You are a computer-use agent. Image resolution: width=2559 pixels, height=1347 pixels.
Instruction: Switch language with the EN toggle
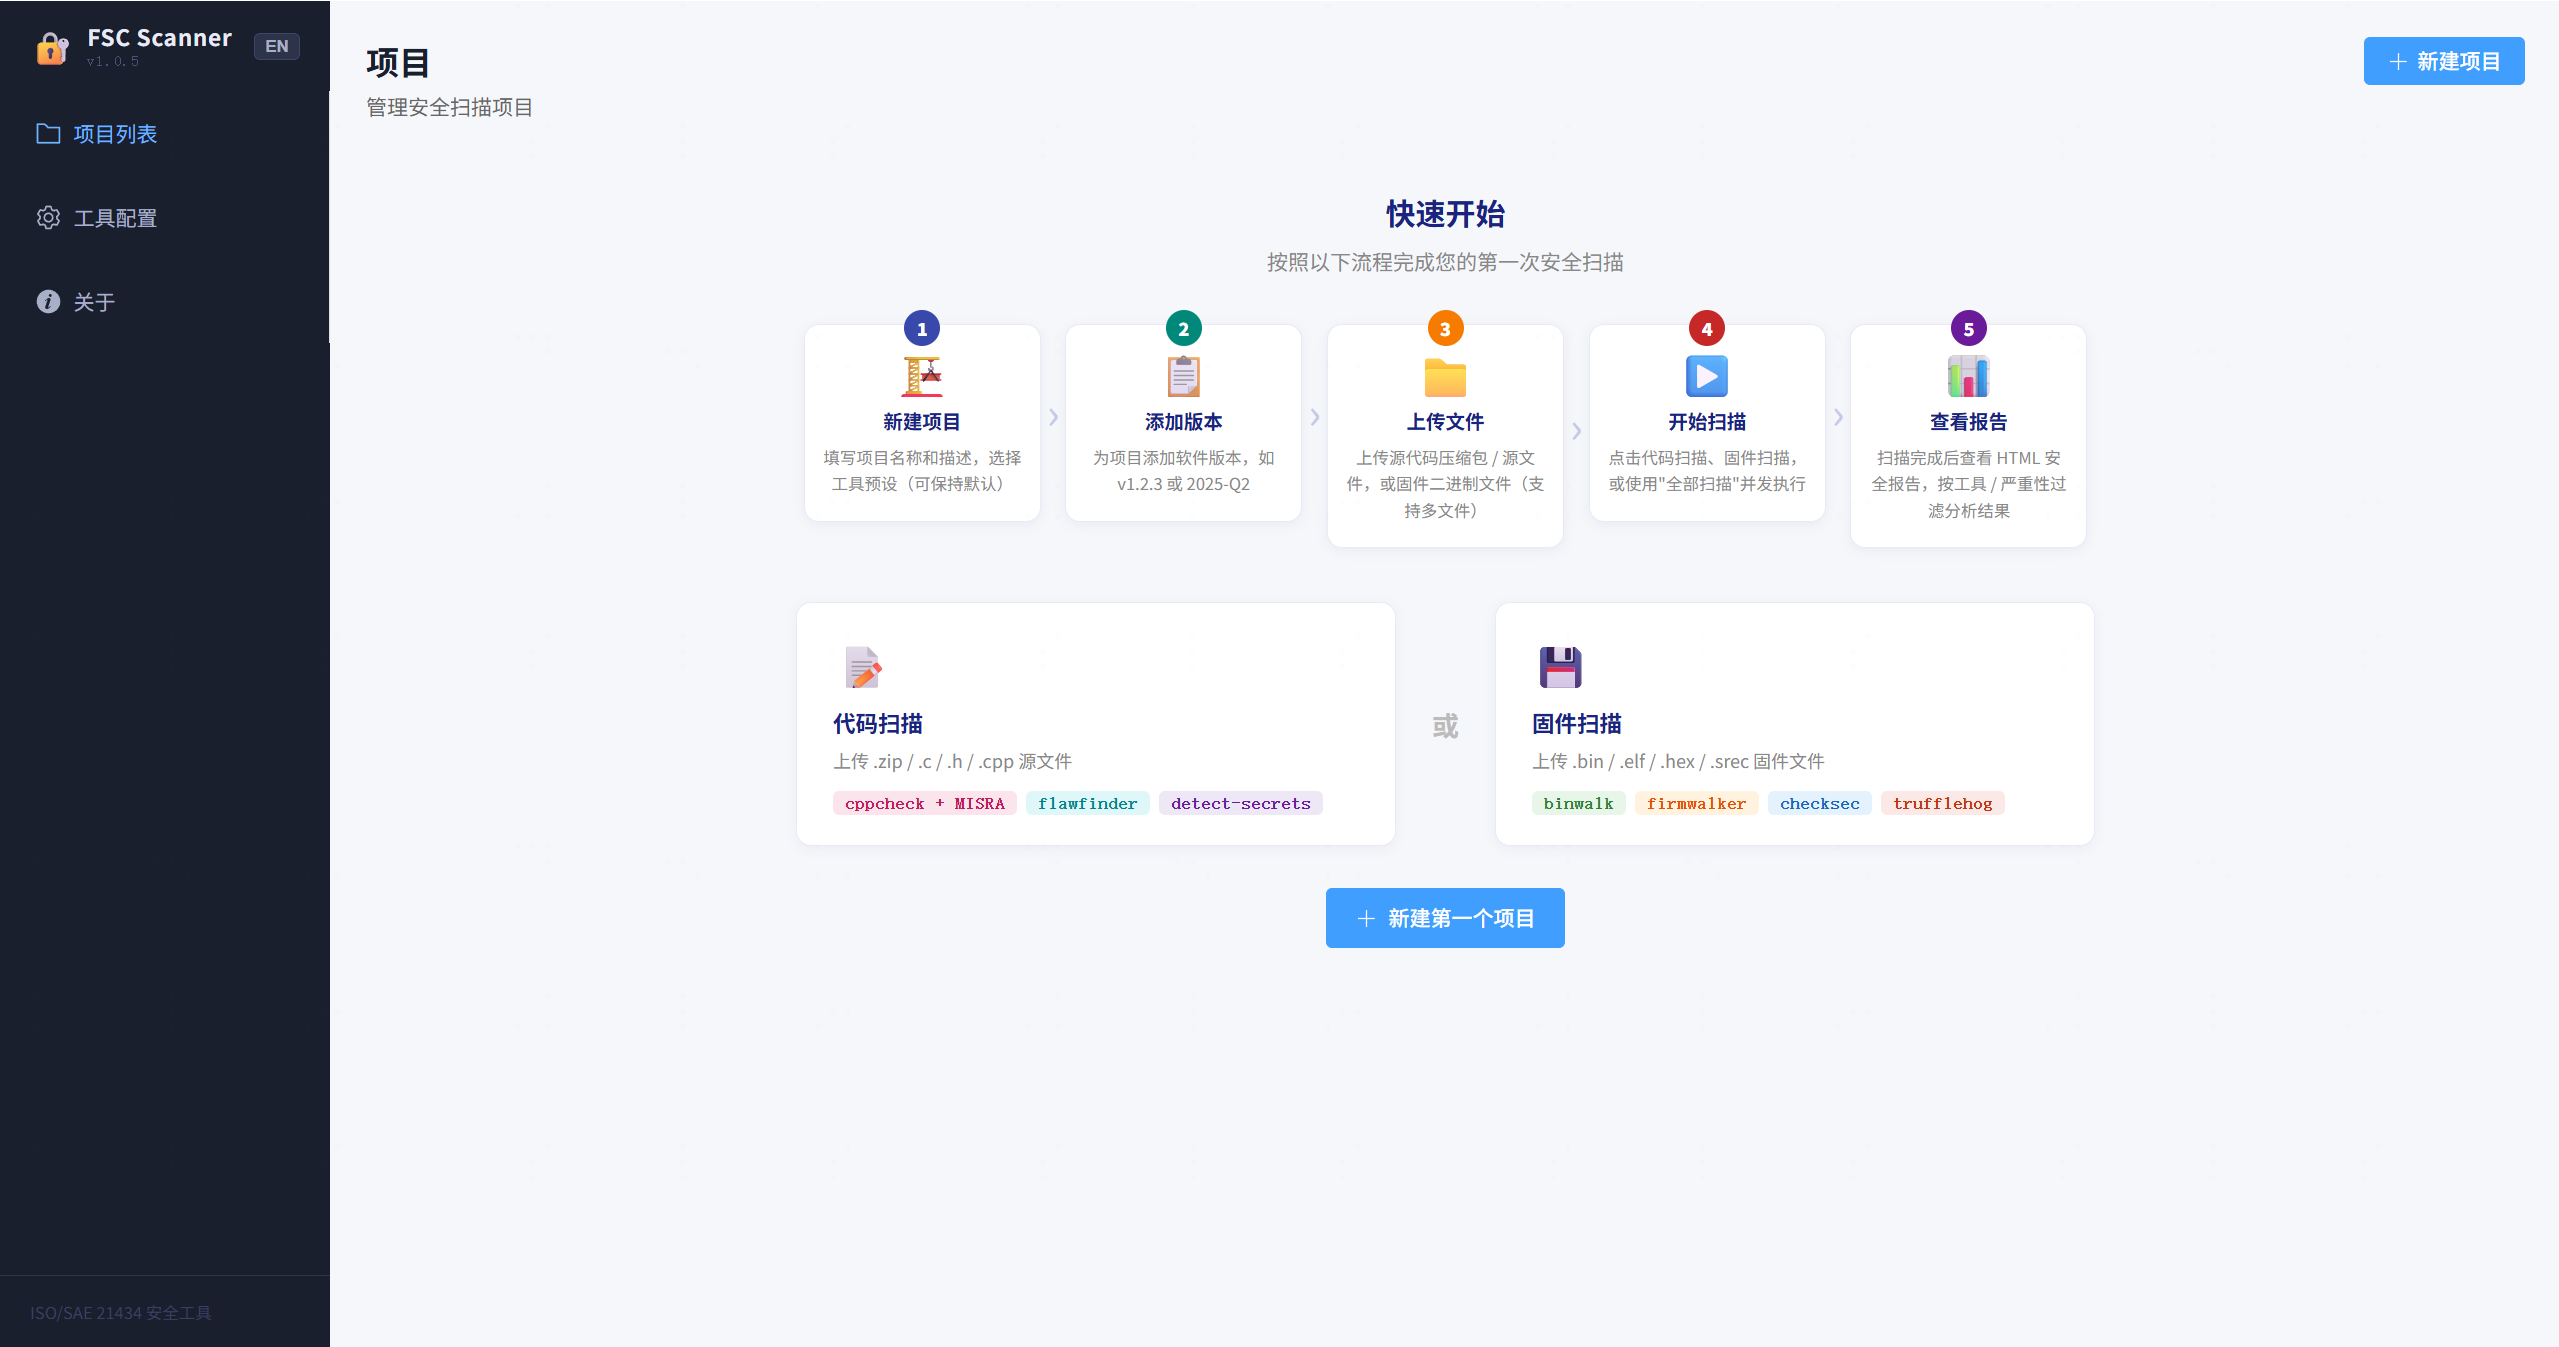tap(277, 46)
